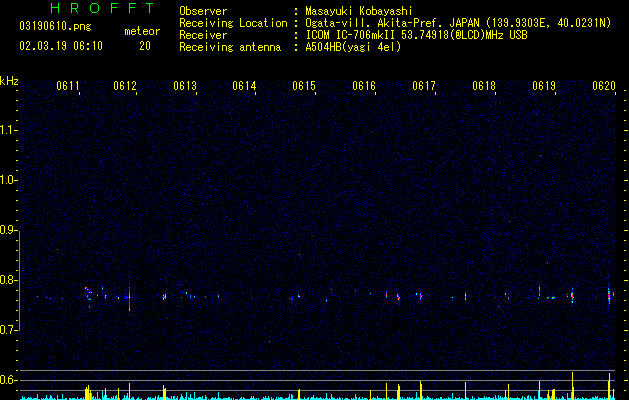Image resolution: width=629 pixels, height=400 pixels.
Task: Click the kHz axis unit label
Action: [9, 81]
